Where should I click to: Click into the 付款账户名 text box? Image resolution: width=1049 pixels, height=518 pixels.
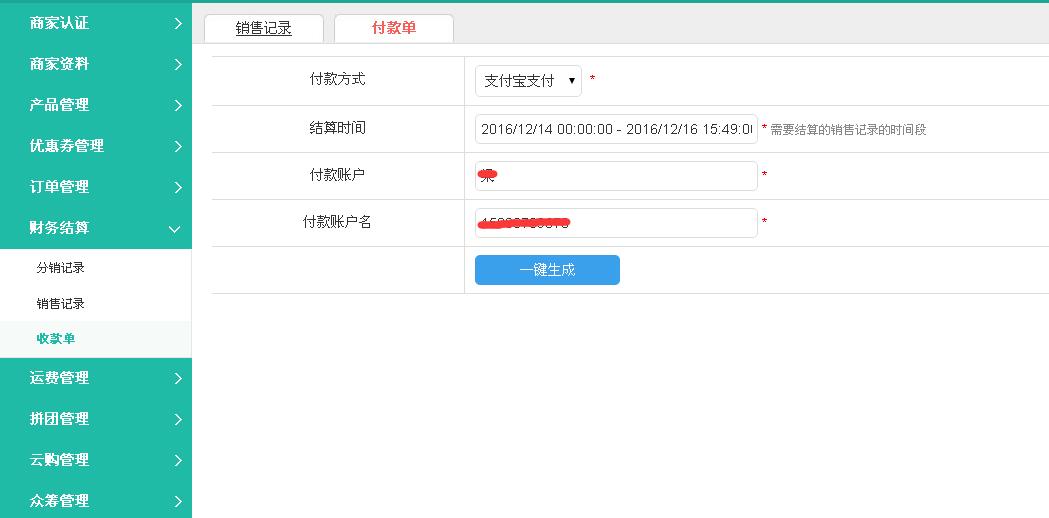616,223
